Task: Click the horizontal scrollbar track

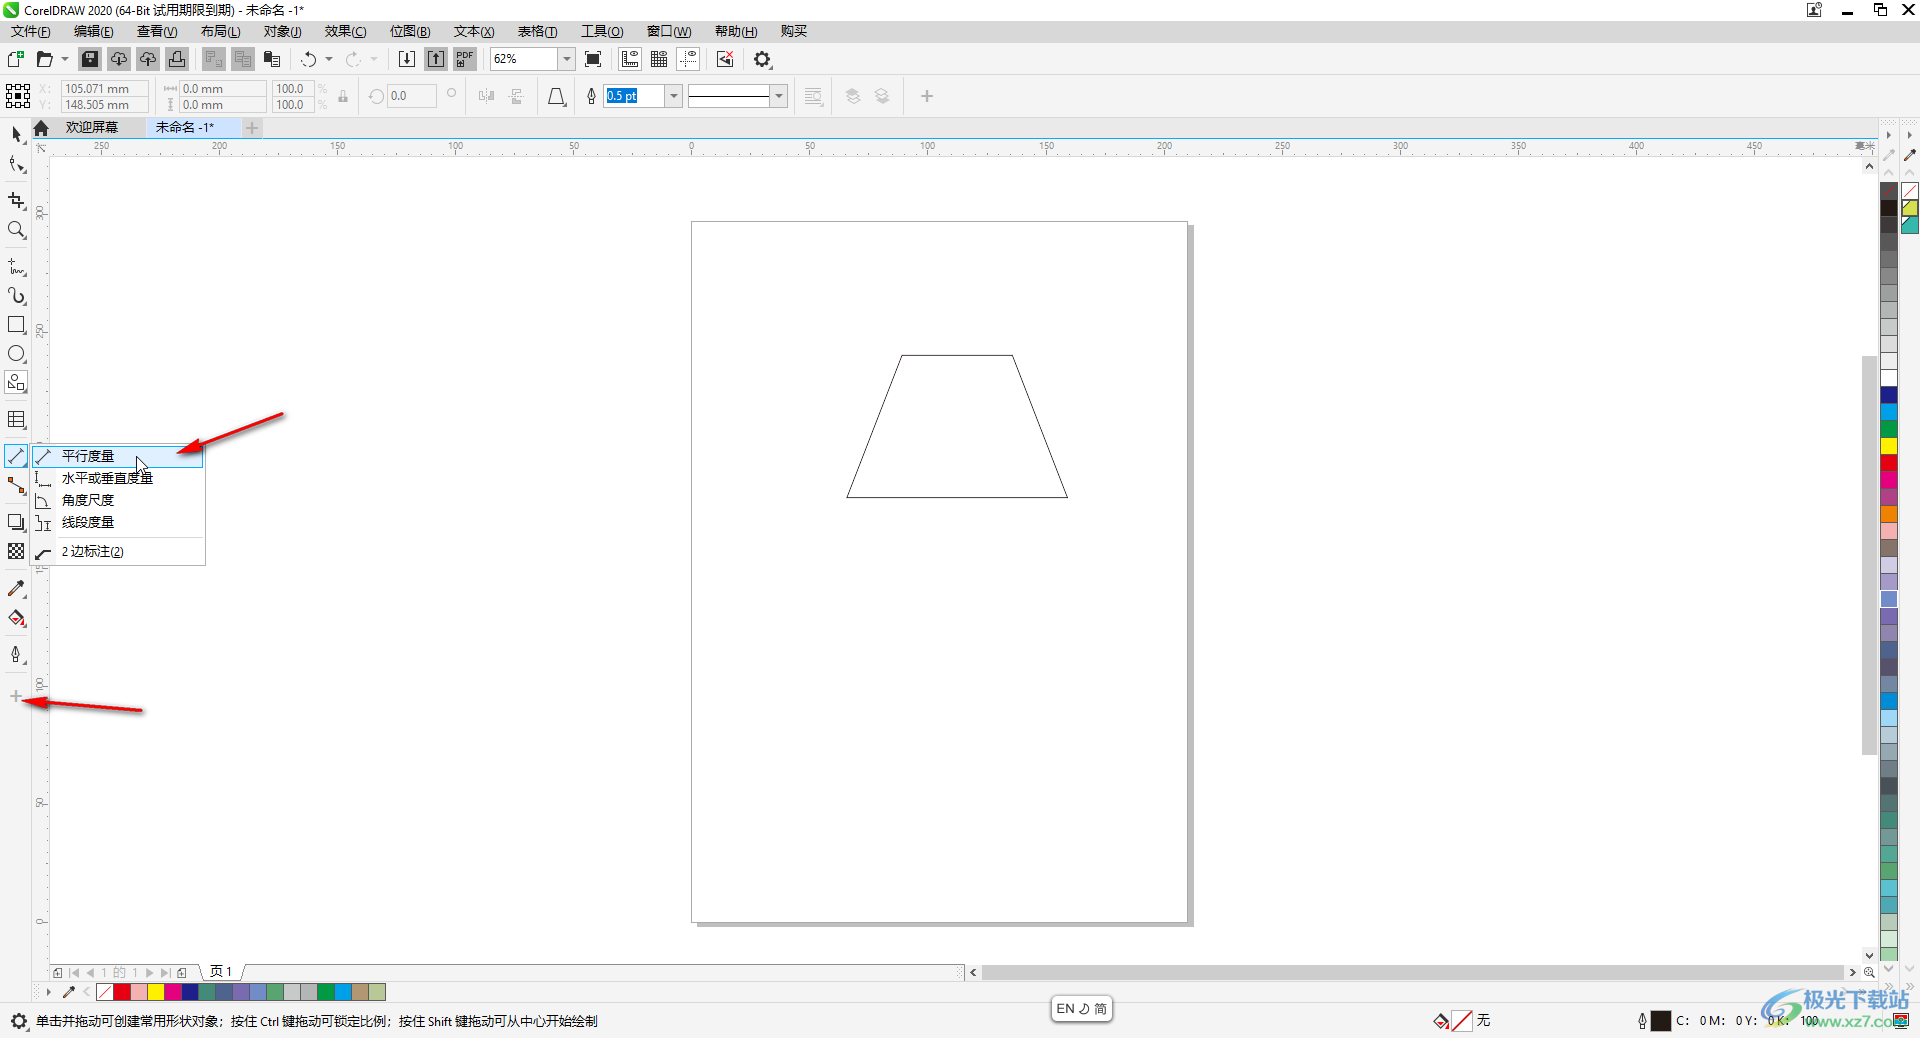Action: 1412,972
